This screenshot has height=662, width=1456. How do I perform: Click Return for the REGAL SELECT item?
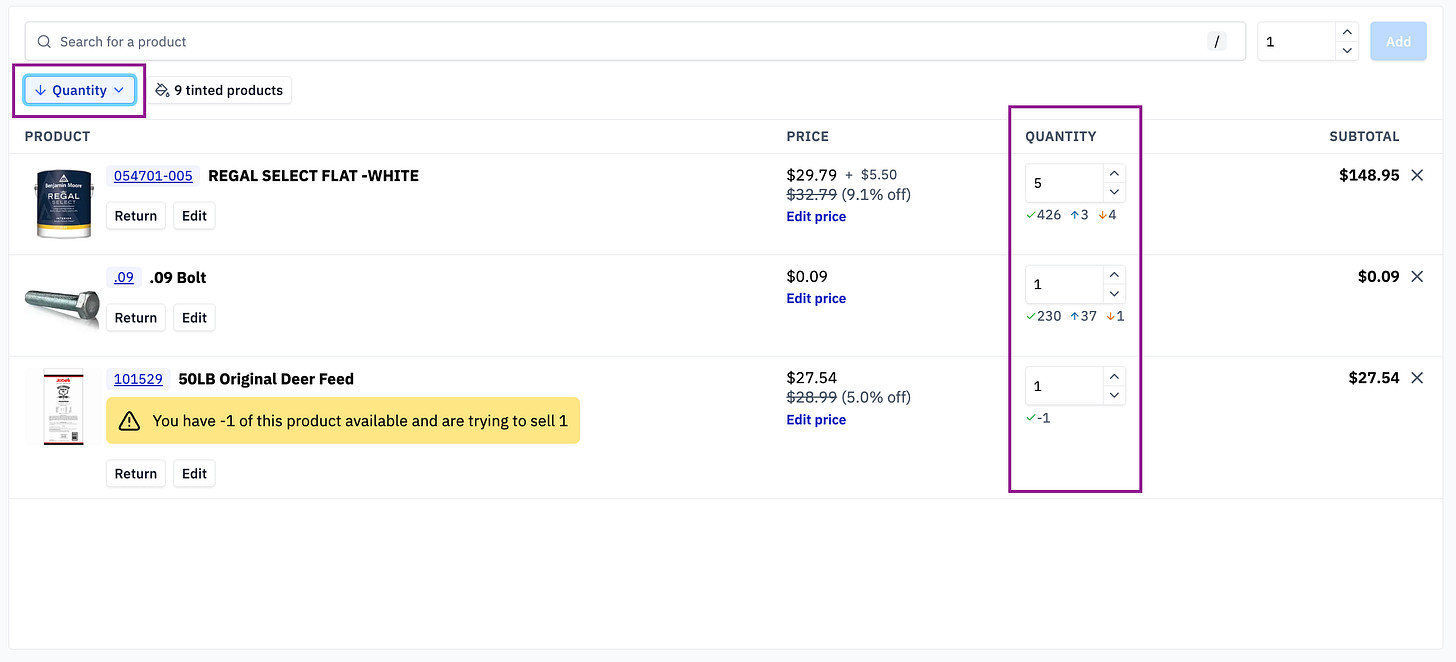pyautogui.click(x=136, y=216)
